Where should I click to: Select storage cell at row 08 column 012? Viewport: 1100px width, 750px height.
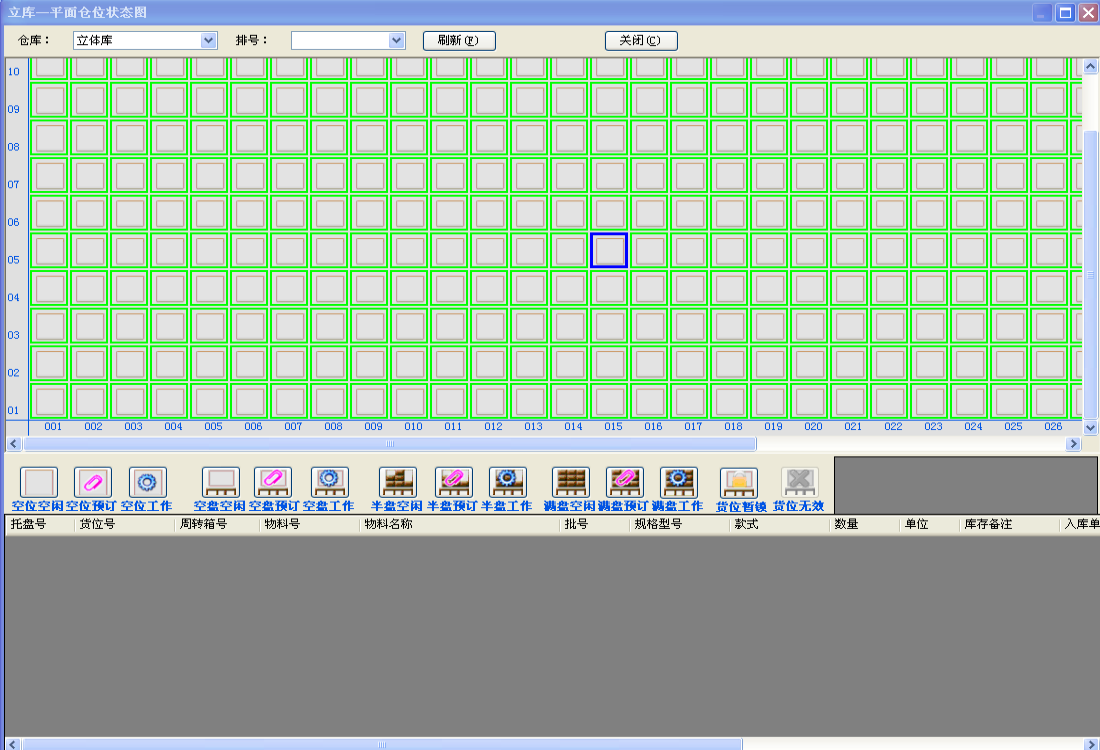point(490,138)
